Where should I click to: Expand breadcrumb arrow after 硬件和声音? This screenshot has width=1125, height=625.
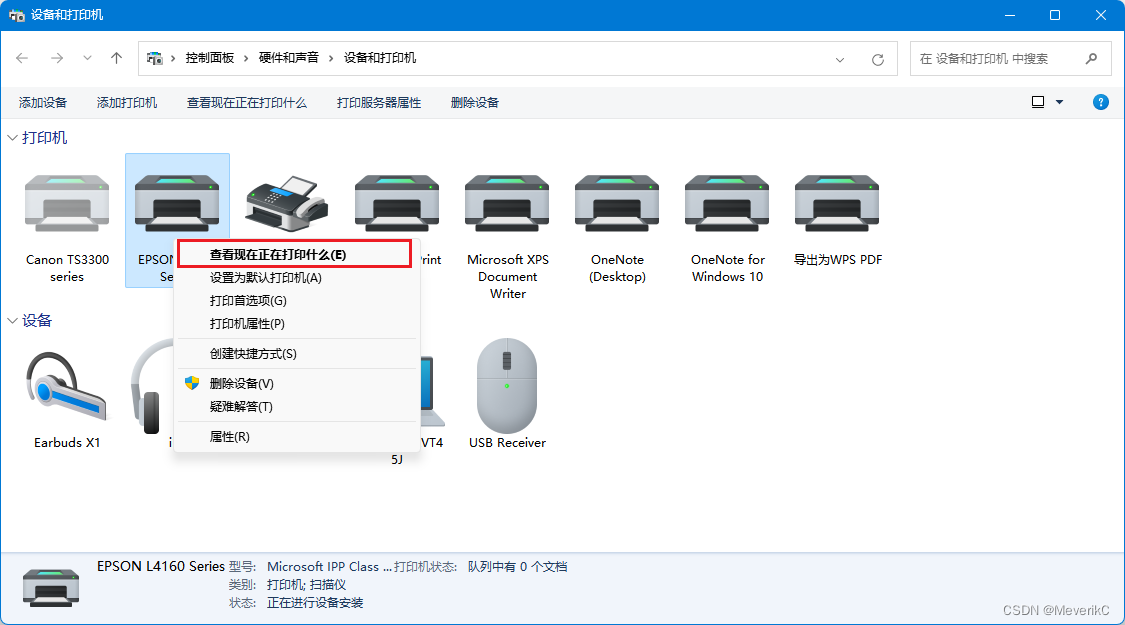[x=331, y=58]
